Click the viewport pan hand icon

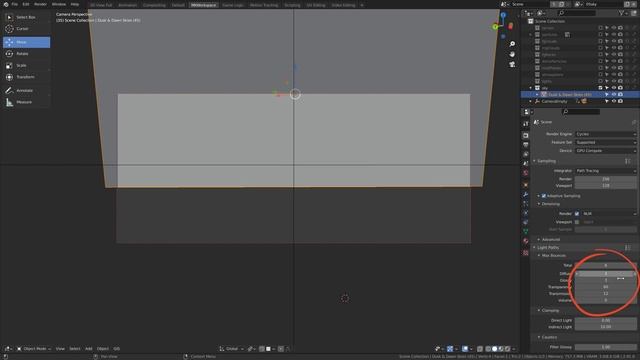(x=512, y=54)
